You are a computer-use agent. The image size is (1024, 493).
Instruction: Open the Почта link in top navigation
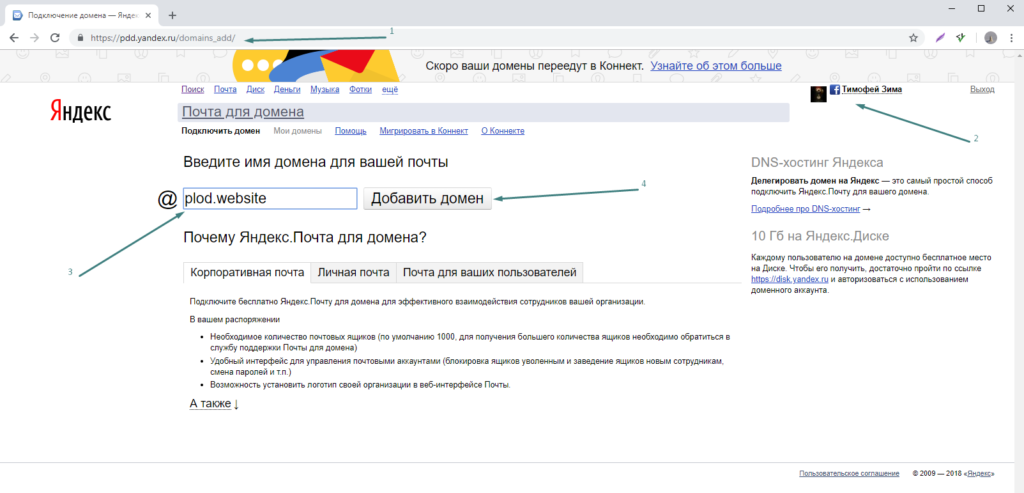225,89
